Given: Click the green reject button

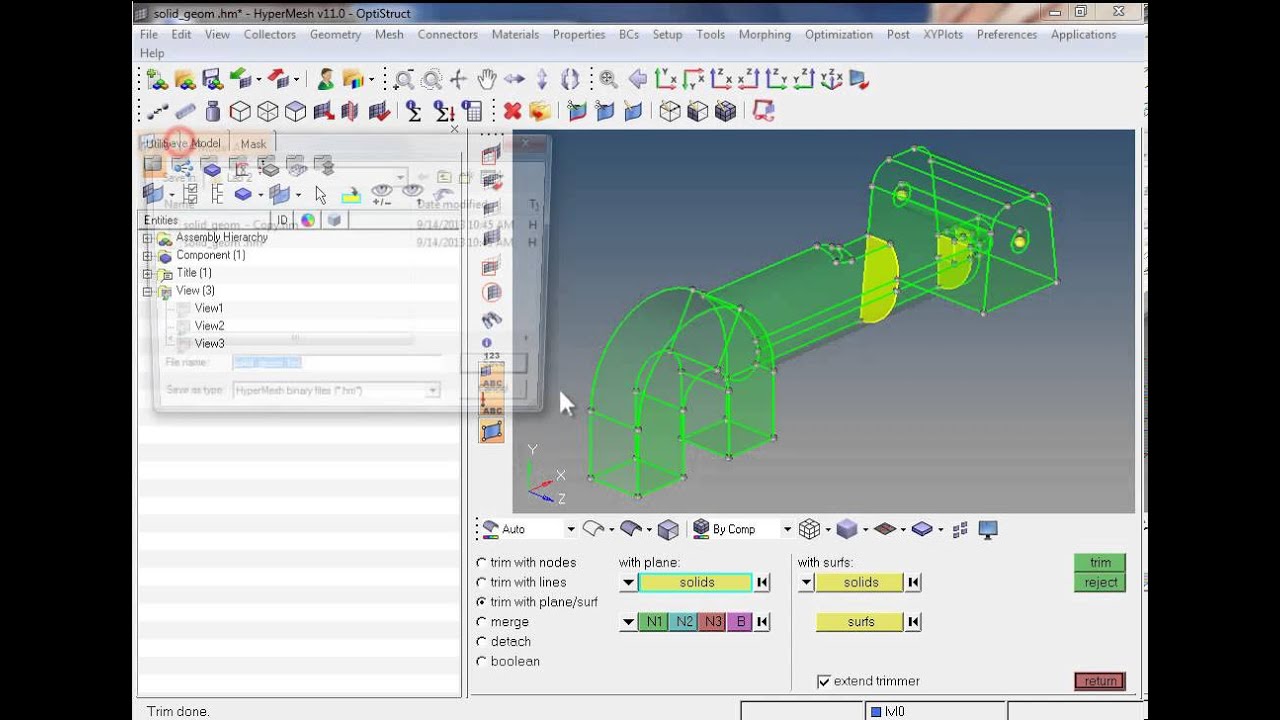Looking at the screenshot, I should [1100, 582].
